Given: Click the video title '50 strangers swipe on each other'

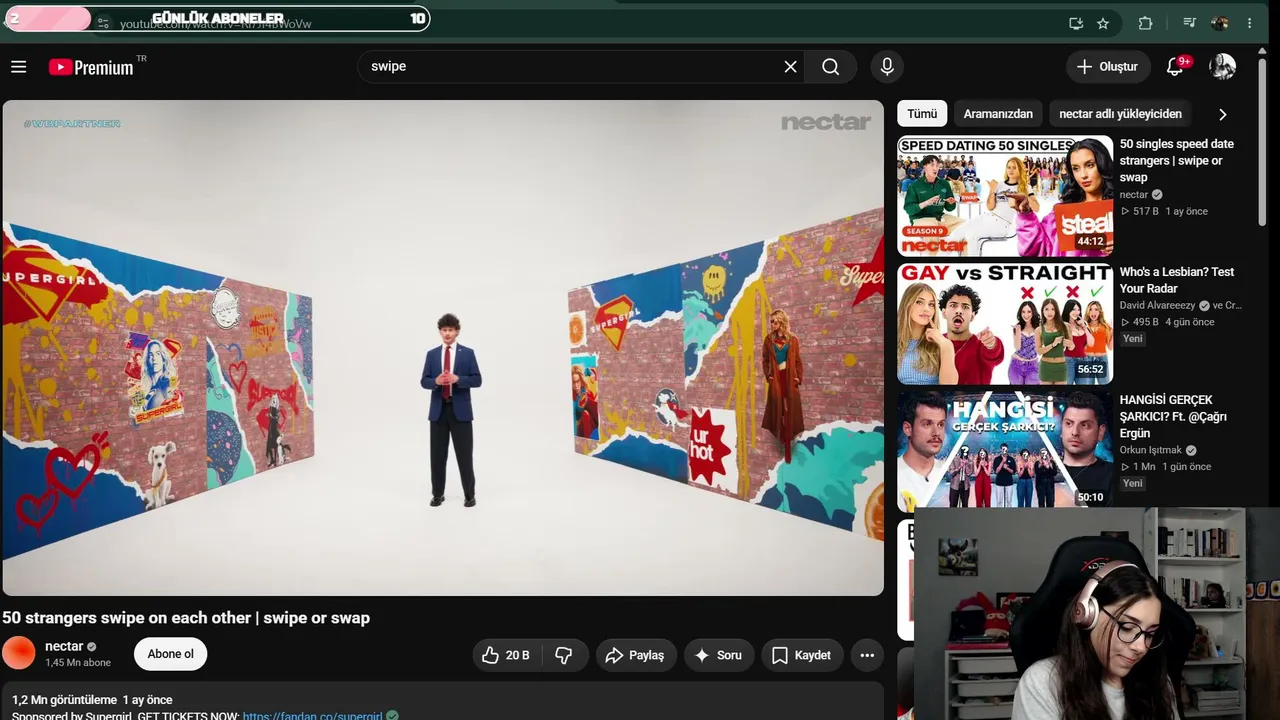Looking at the screenshot, I should pos(186,618).
